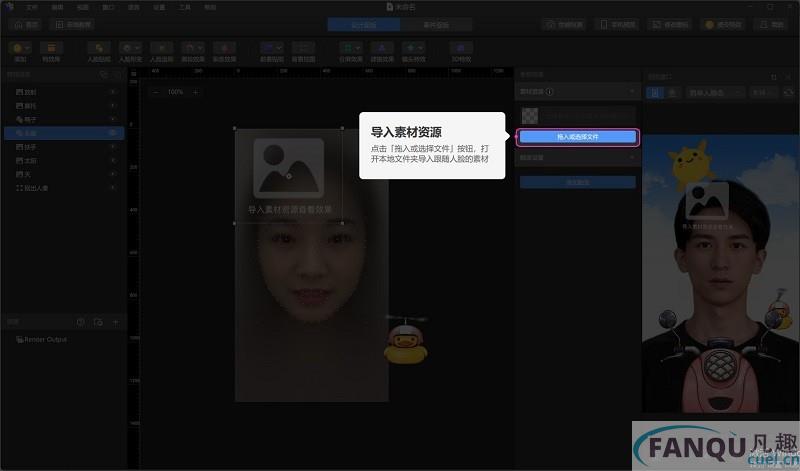
Task: Click the 手机预览 phone preview button
Action: (x=617, y=24)
